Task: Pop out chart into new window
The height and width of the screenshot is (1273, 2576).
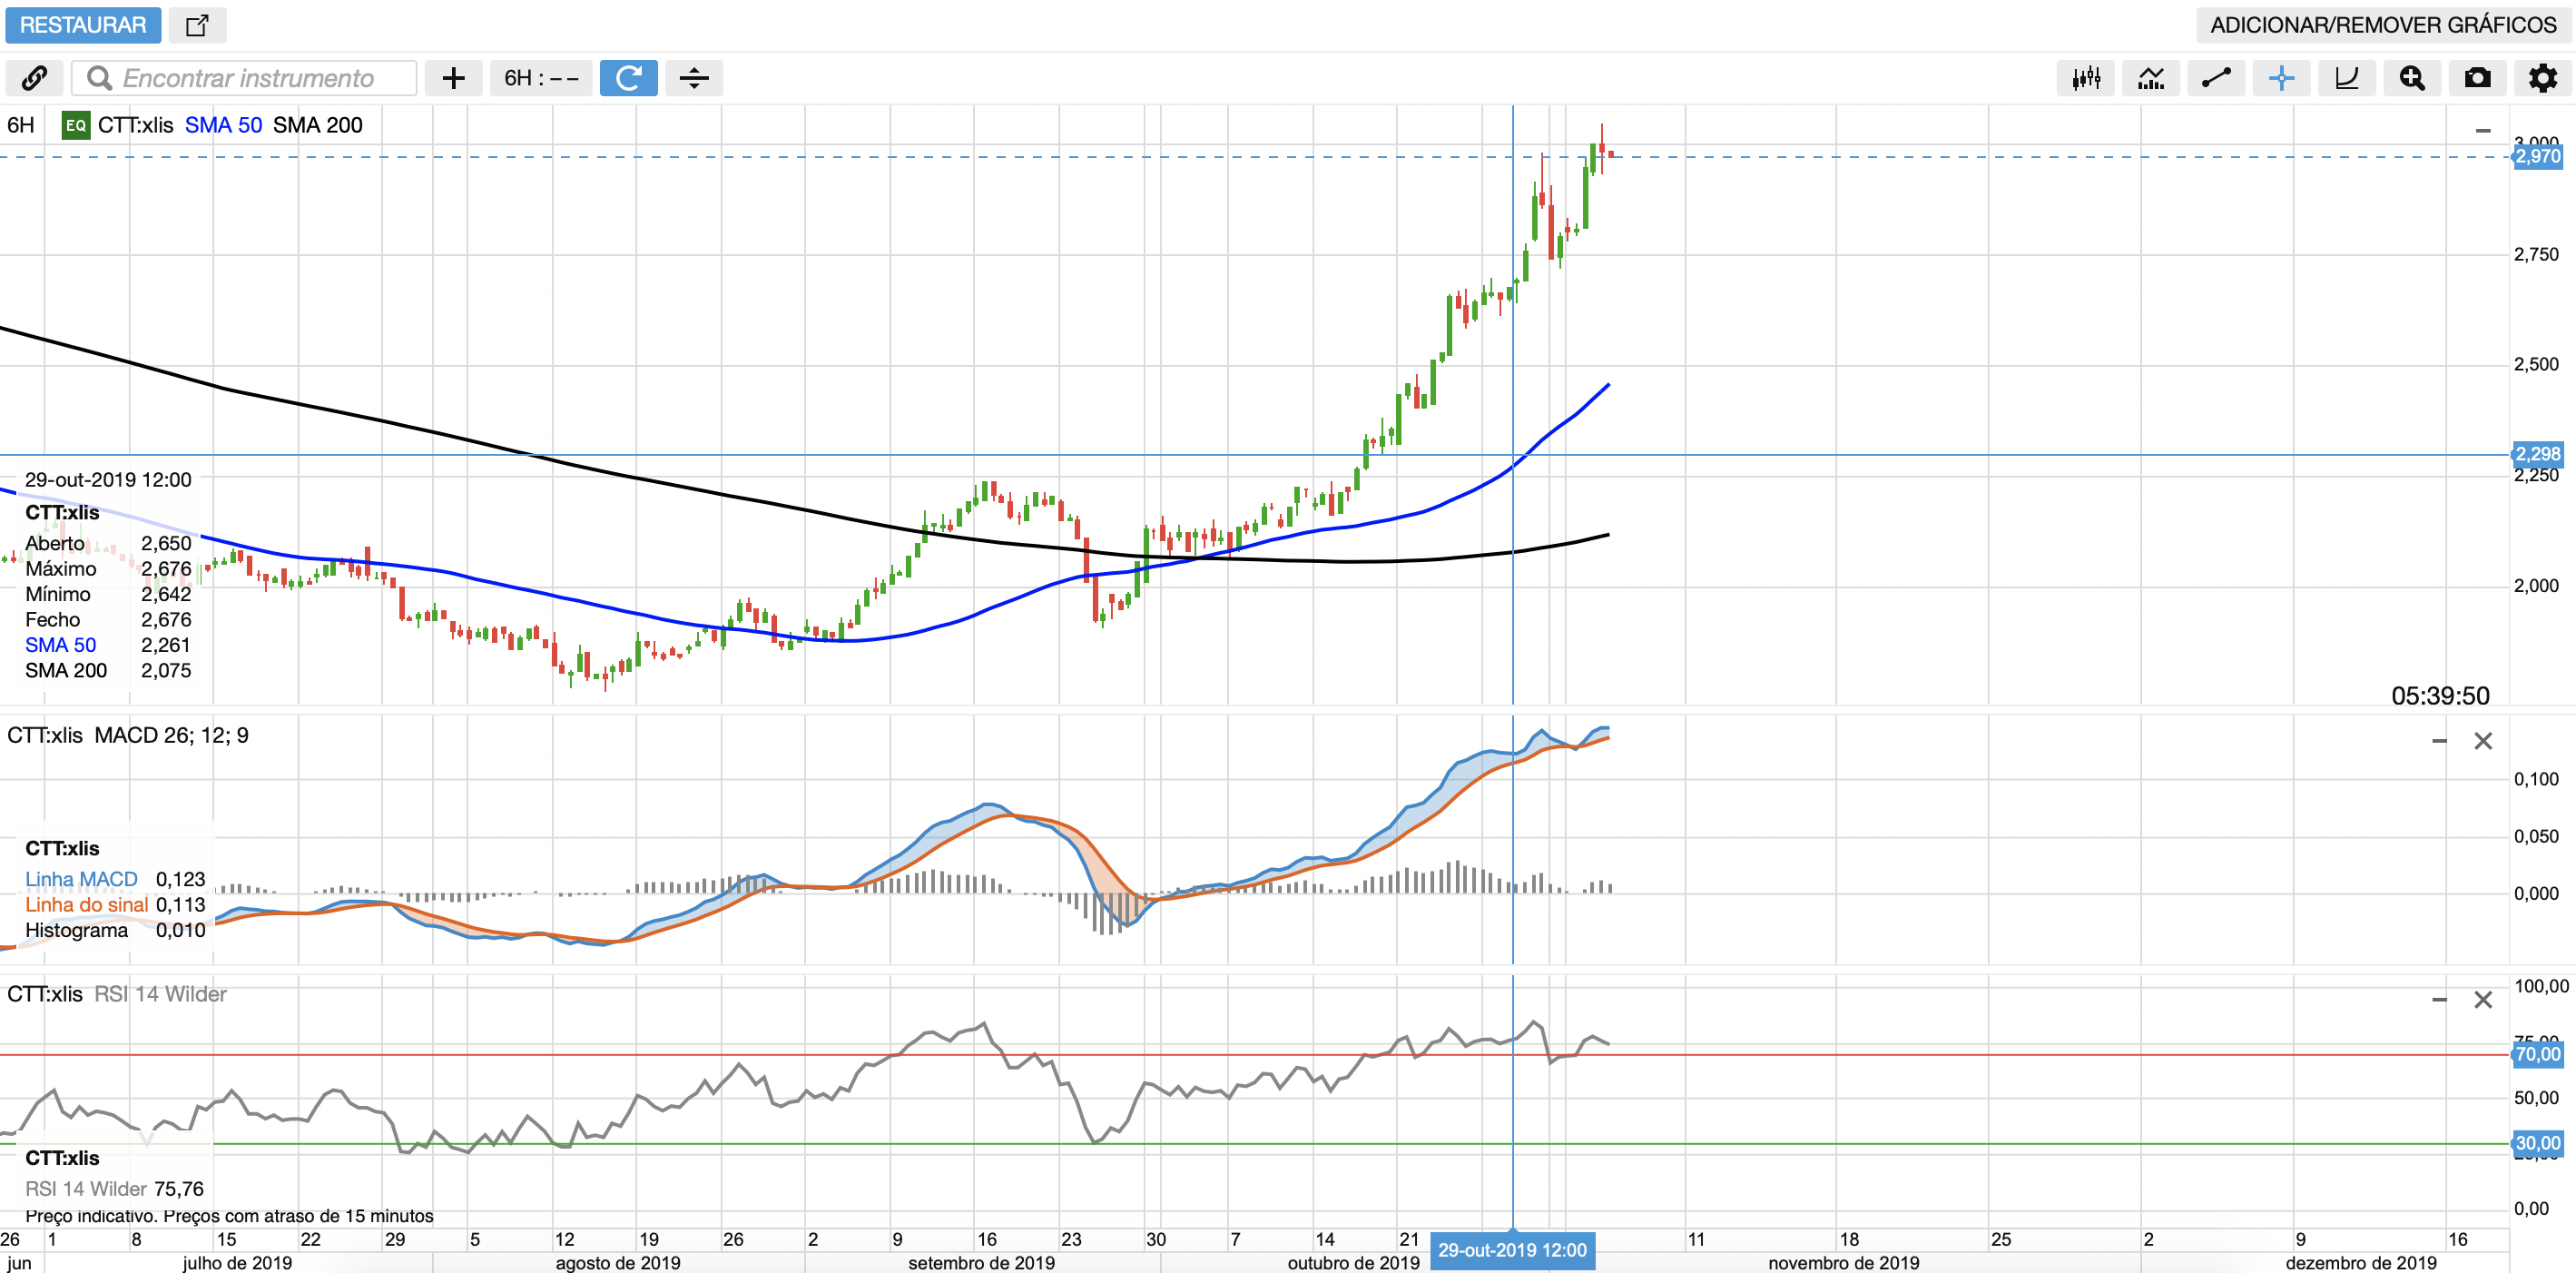Action: pyautogui.click(x=197, y=25)
